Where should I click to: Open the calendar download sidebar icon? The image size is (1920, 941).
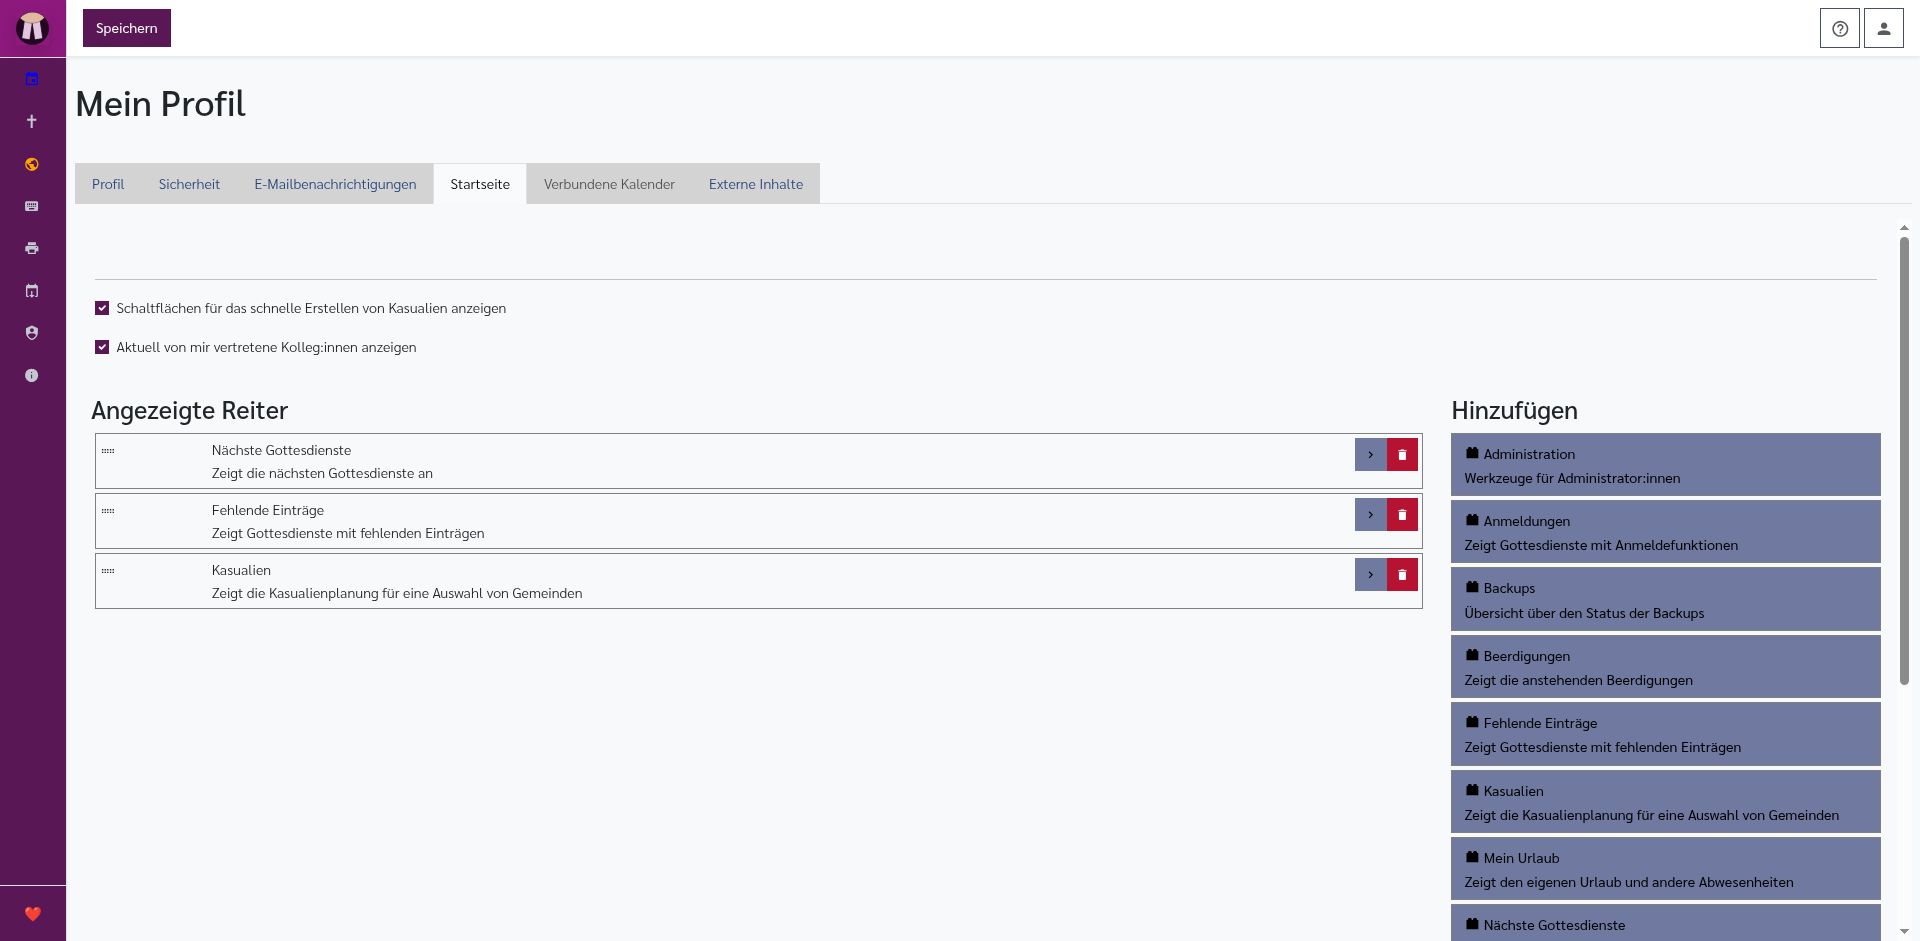pos(32,291)
